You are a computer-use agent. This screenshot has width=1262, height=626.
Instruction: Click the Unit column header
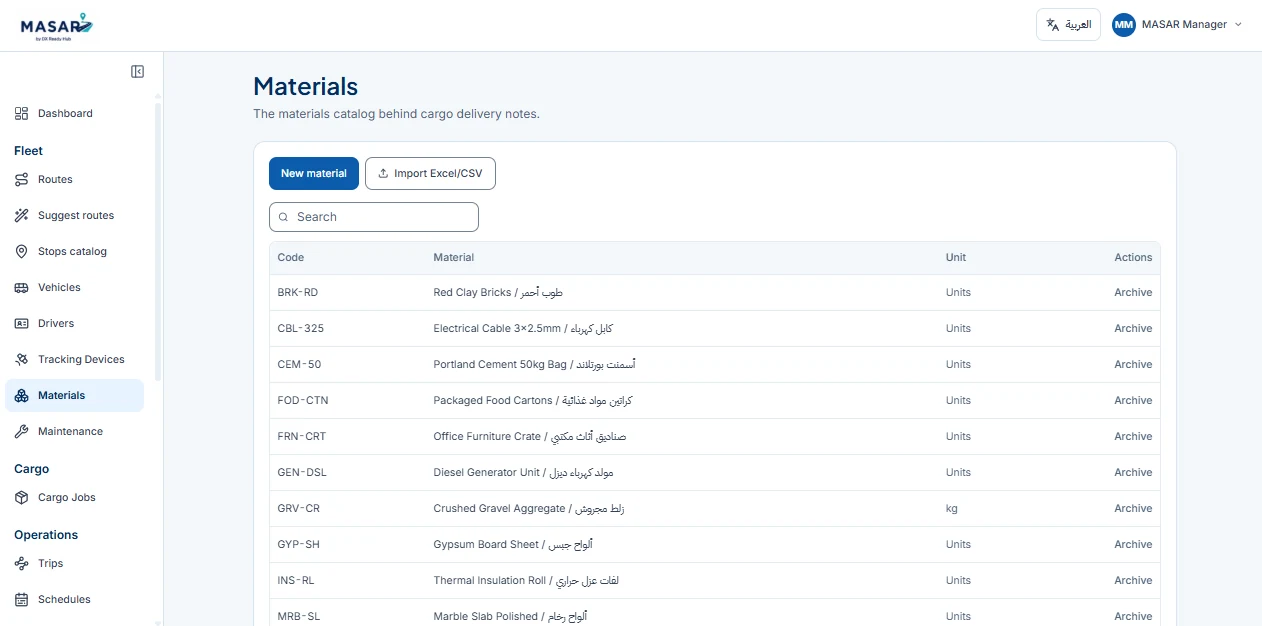[x=956, y=258]
